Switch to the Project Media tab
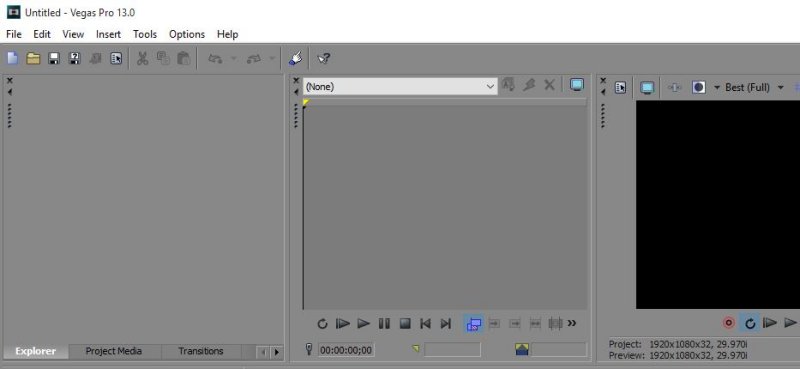 [x=114, y=351]
